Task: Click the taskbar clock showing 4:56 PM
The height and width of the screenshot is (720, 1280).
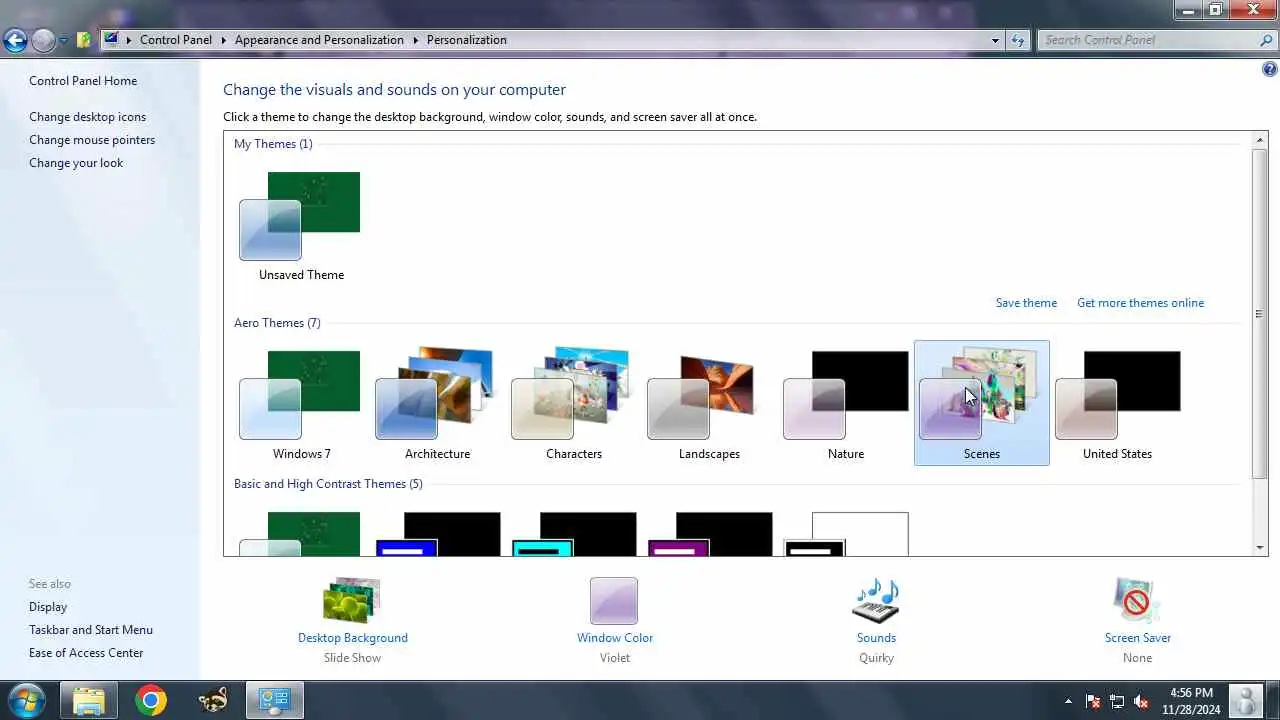Action: click(x=1191, y=701)
